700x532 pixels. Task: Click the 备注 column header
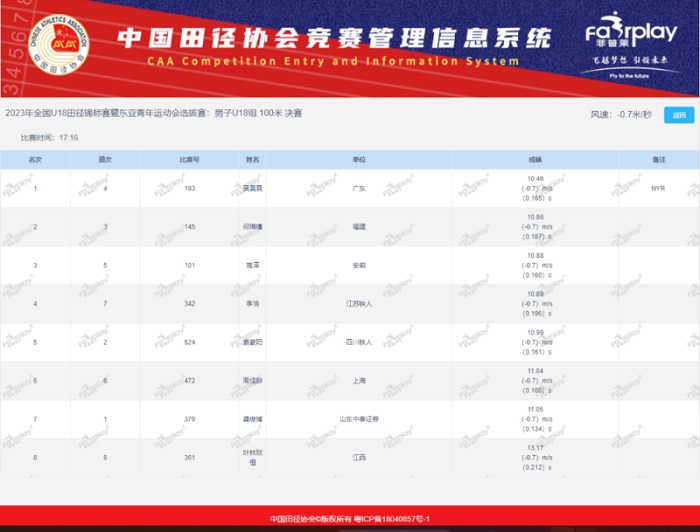pyautogui.click(x=657, y=160)
